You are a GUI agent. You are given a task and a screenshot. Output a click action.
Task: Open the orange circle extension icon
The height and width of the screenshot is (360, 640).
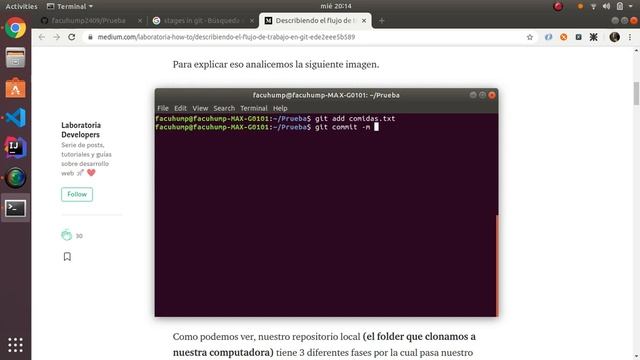[563, 37]
